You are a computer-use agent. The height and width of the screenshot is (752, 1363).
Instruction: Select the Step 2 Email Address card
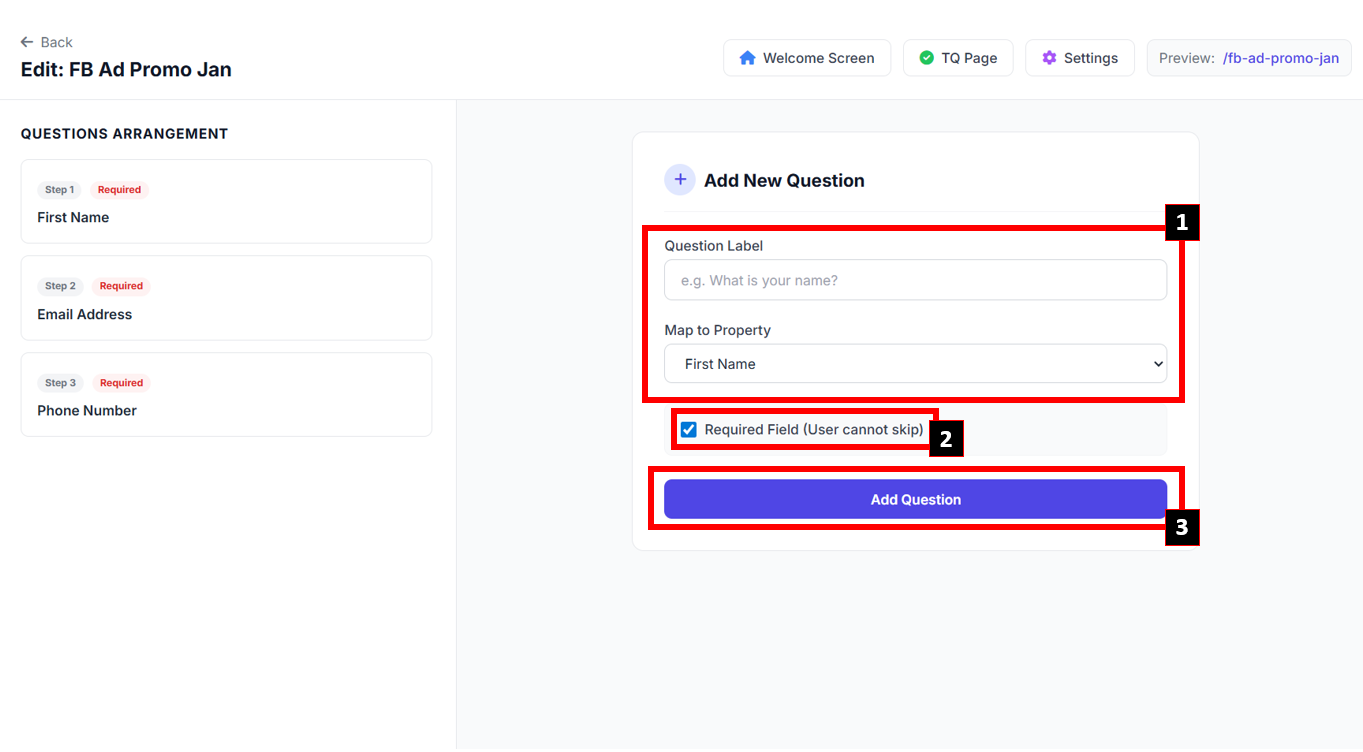(x=226, y=298)
